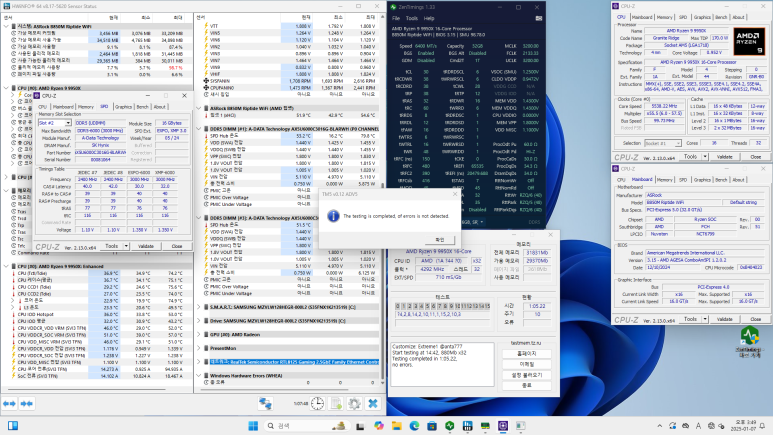Image resolution: width=773 pixels, height=435 pixels.
Task: Click HWiNFO log file document icon
Action: click(336, 403)
